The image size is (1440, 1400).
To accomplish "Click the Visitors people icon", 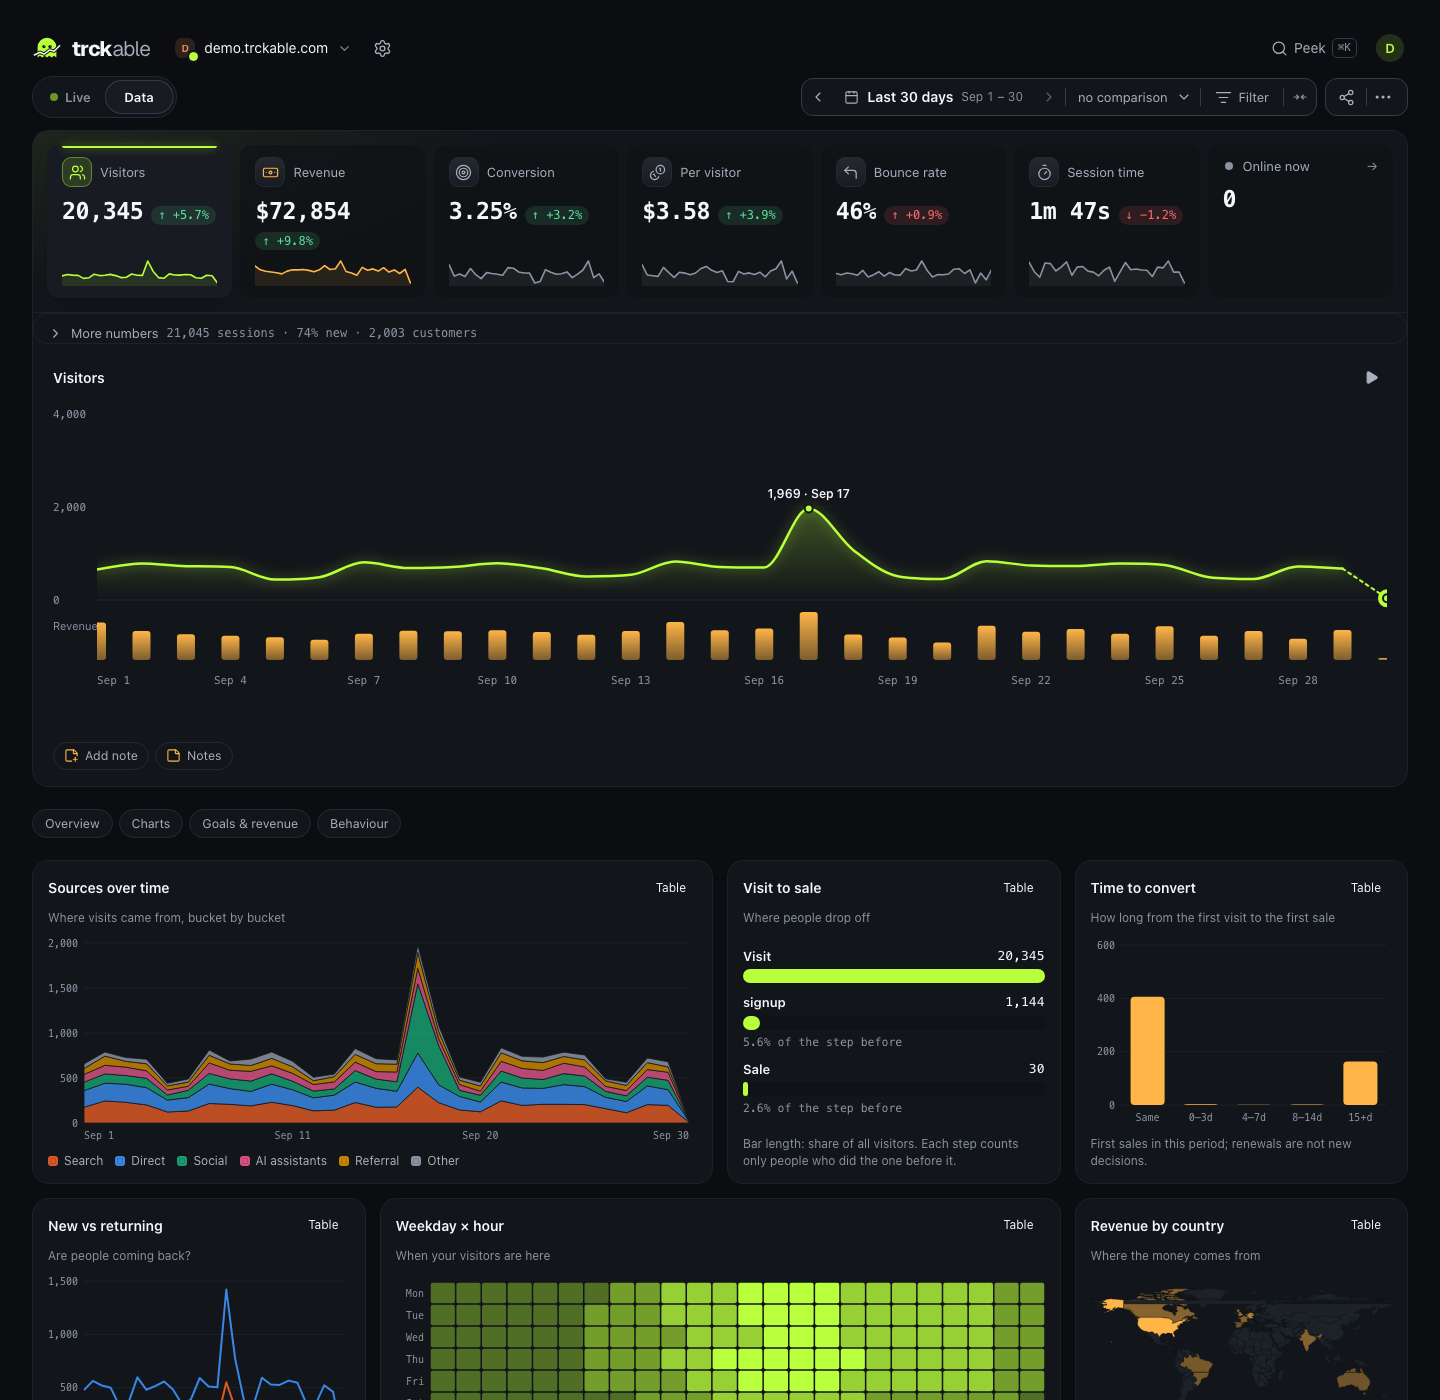I will click(x=77, y=172).
